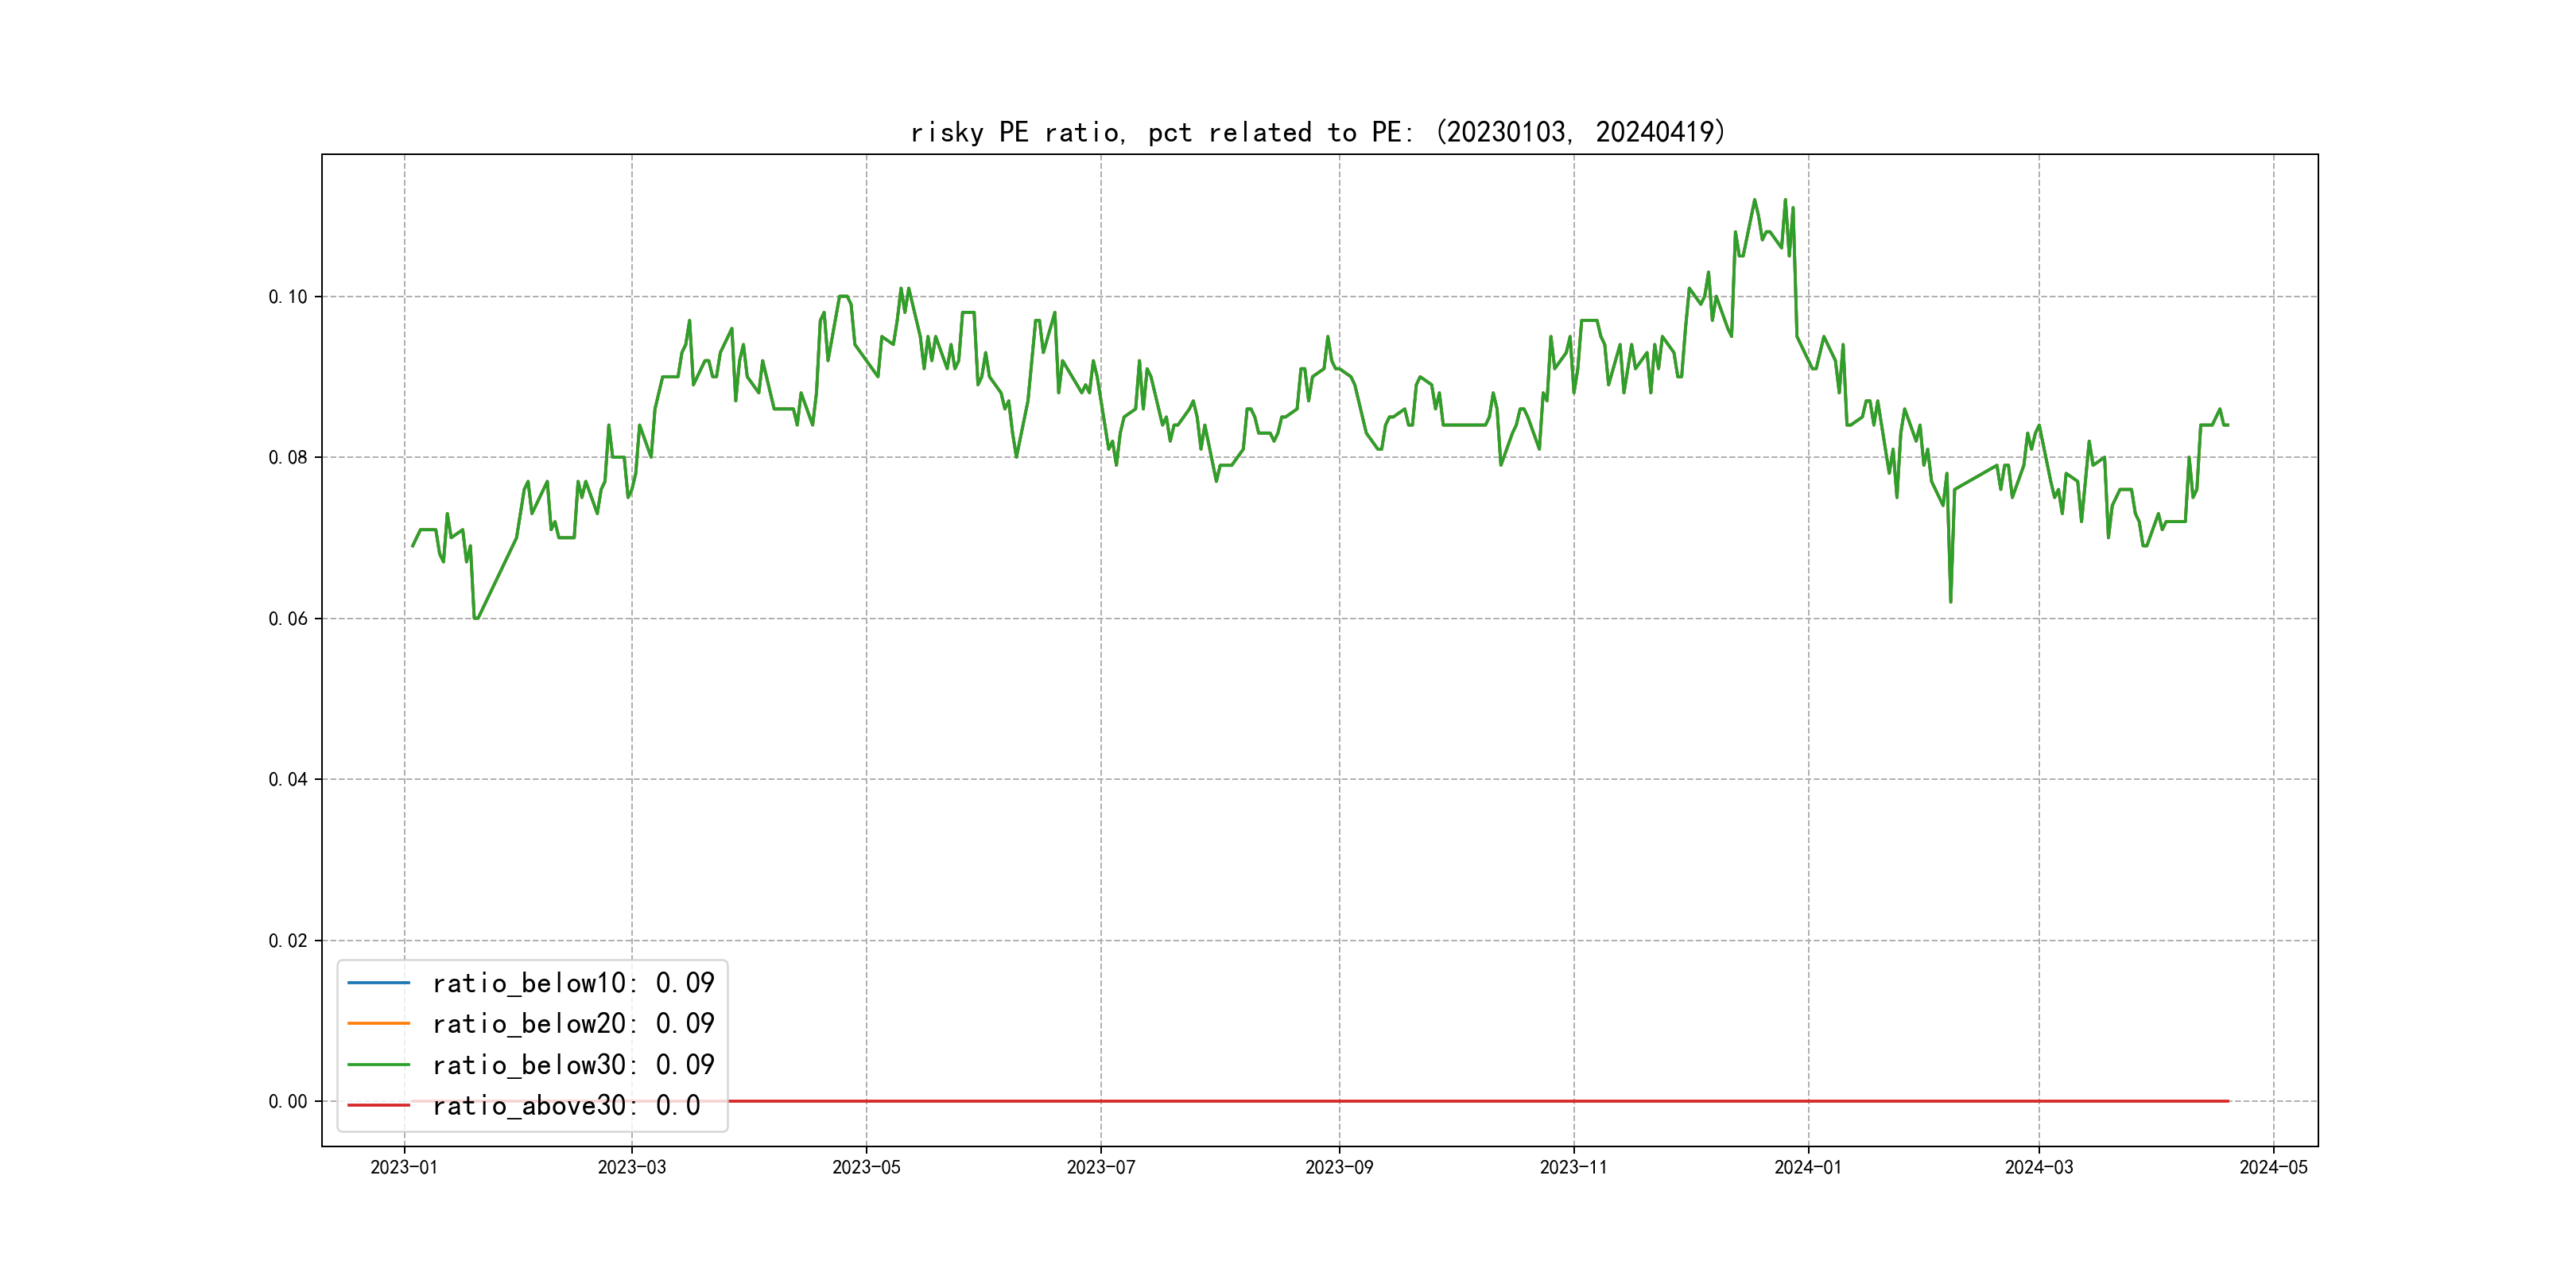
Task: Click the red ratio_above30 legend line
Action: coord(378,1105)
